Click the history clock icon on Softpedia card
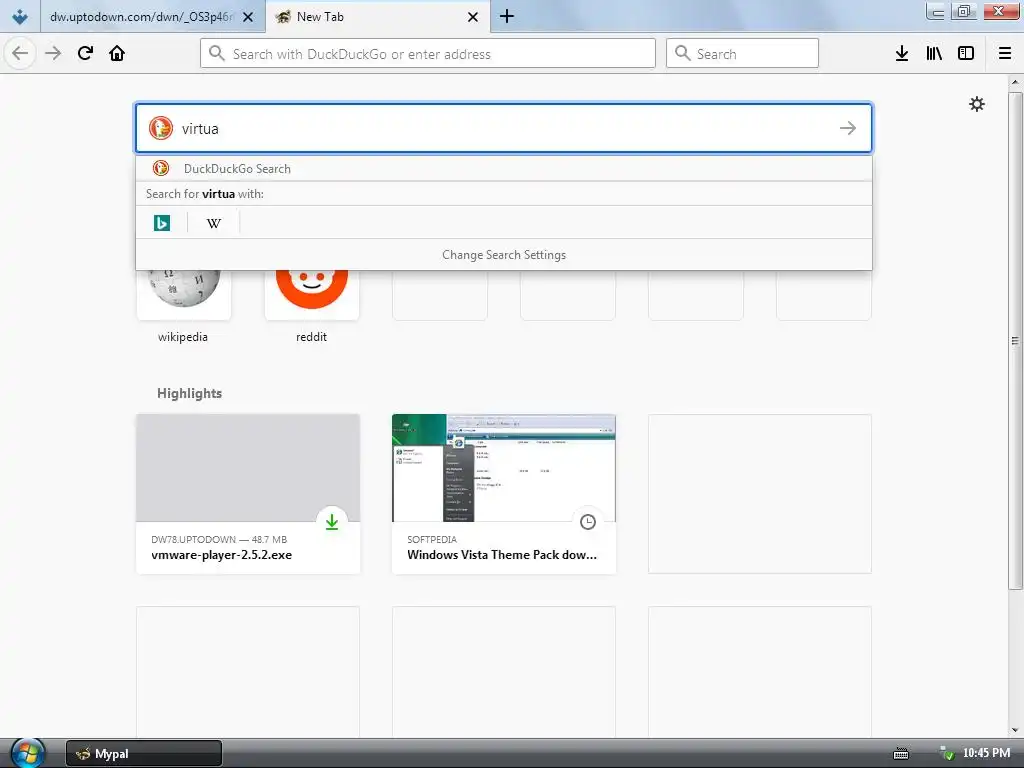Viewport: 1024px width, 768px height. [x=588, y=522]
